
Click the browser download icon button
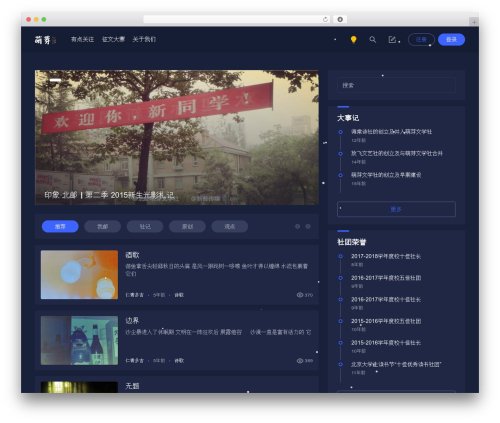[340, 19]
